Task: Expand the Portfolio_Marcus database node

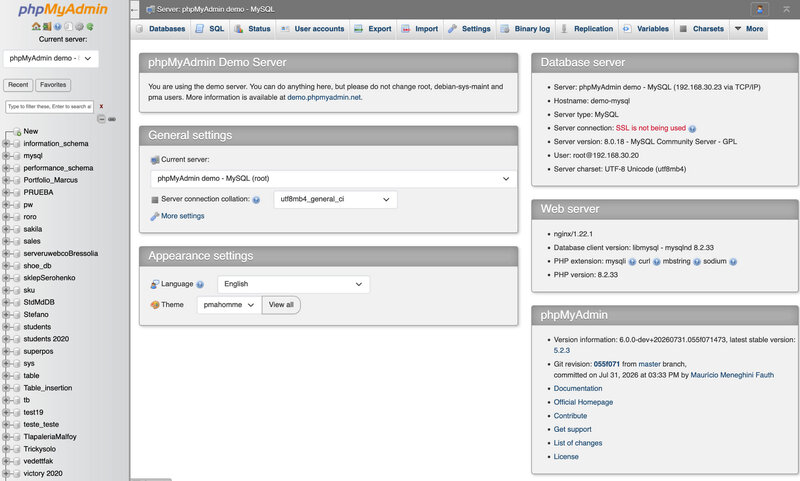Action: (6, 180)
